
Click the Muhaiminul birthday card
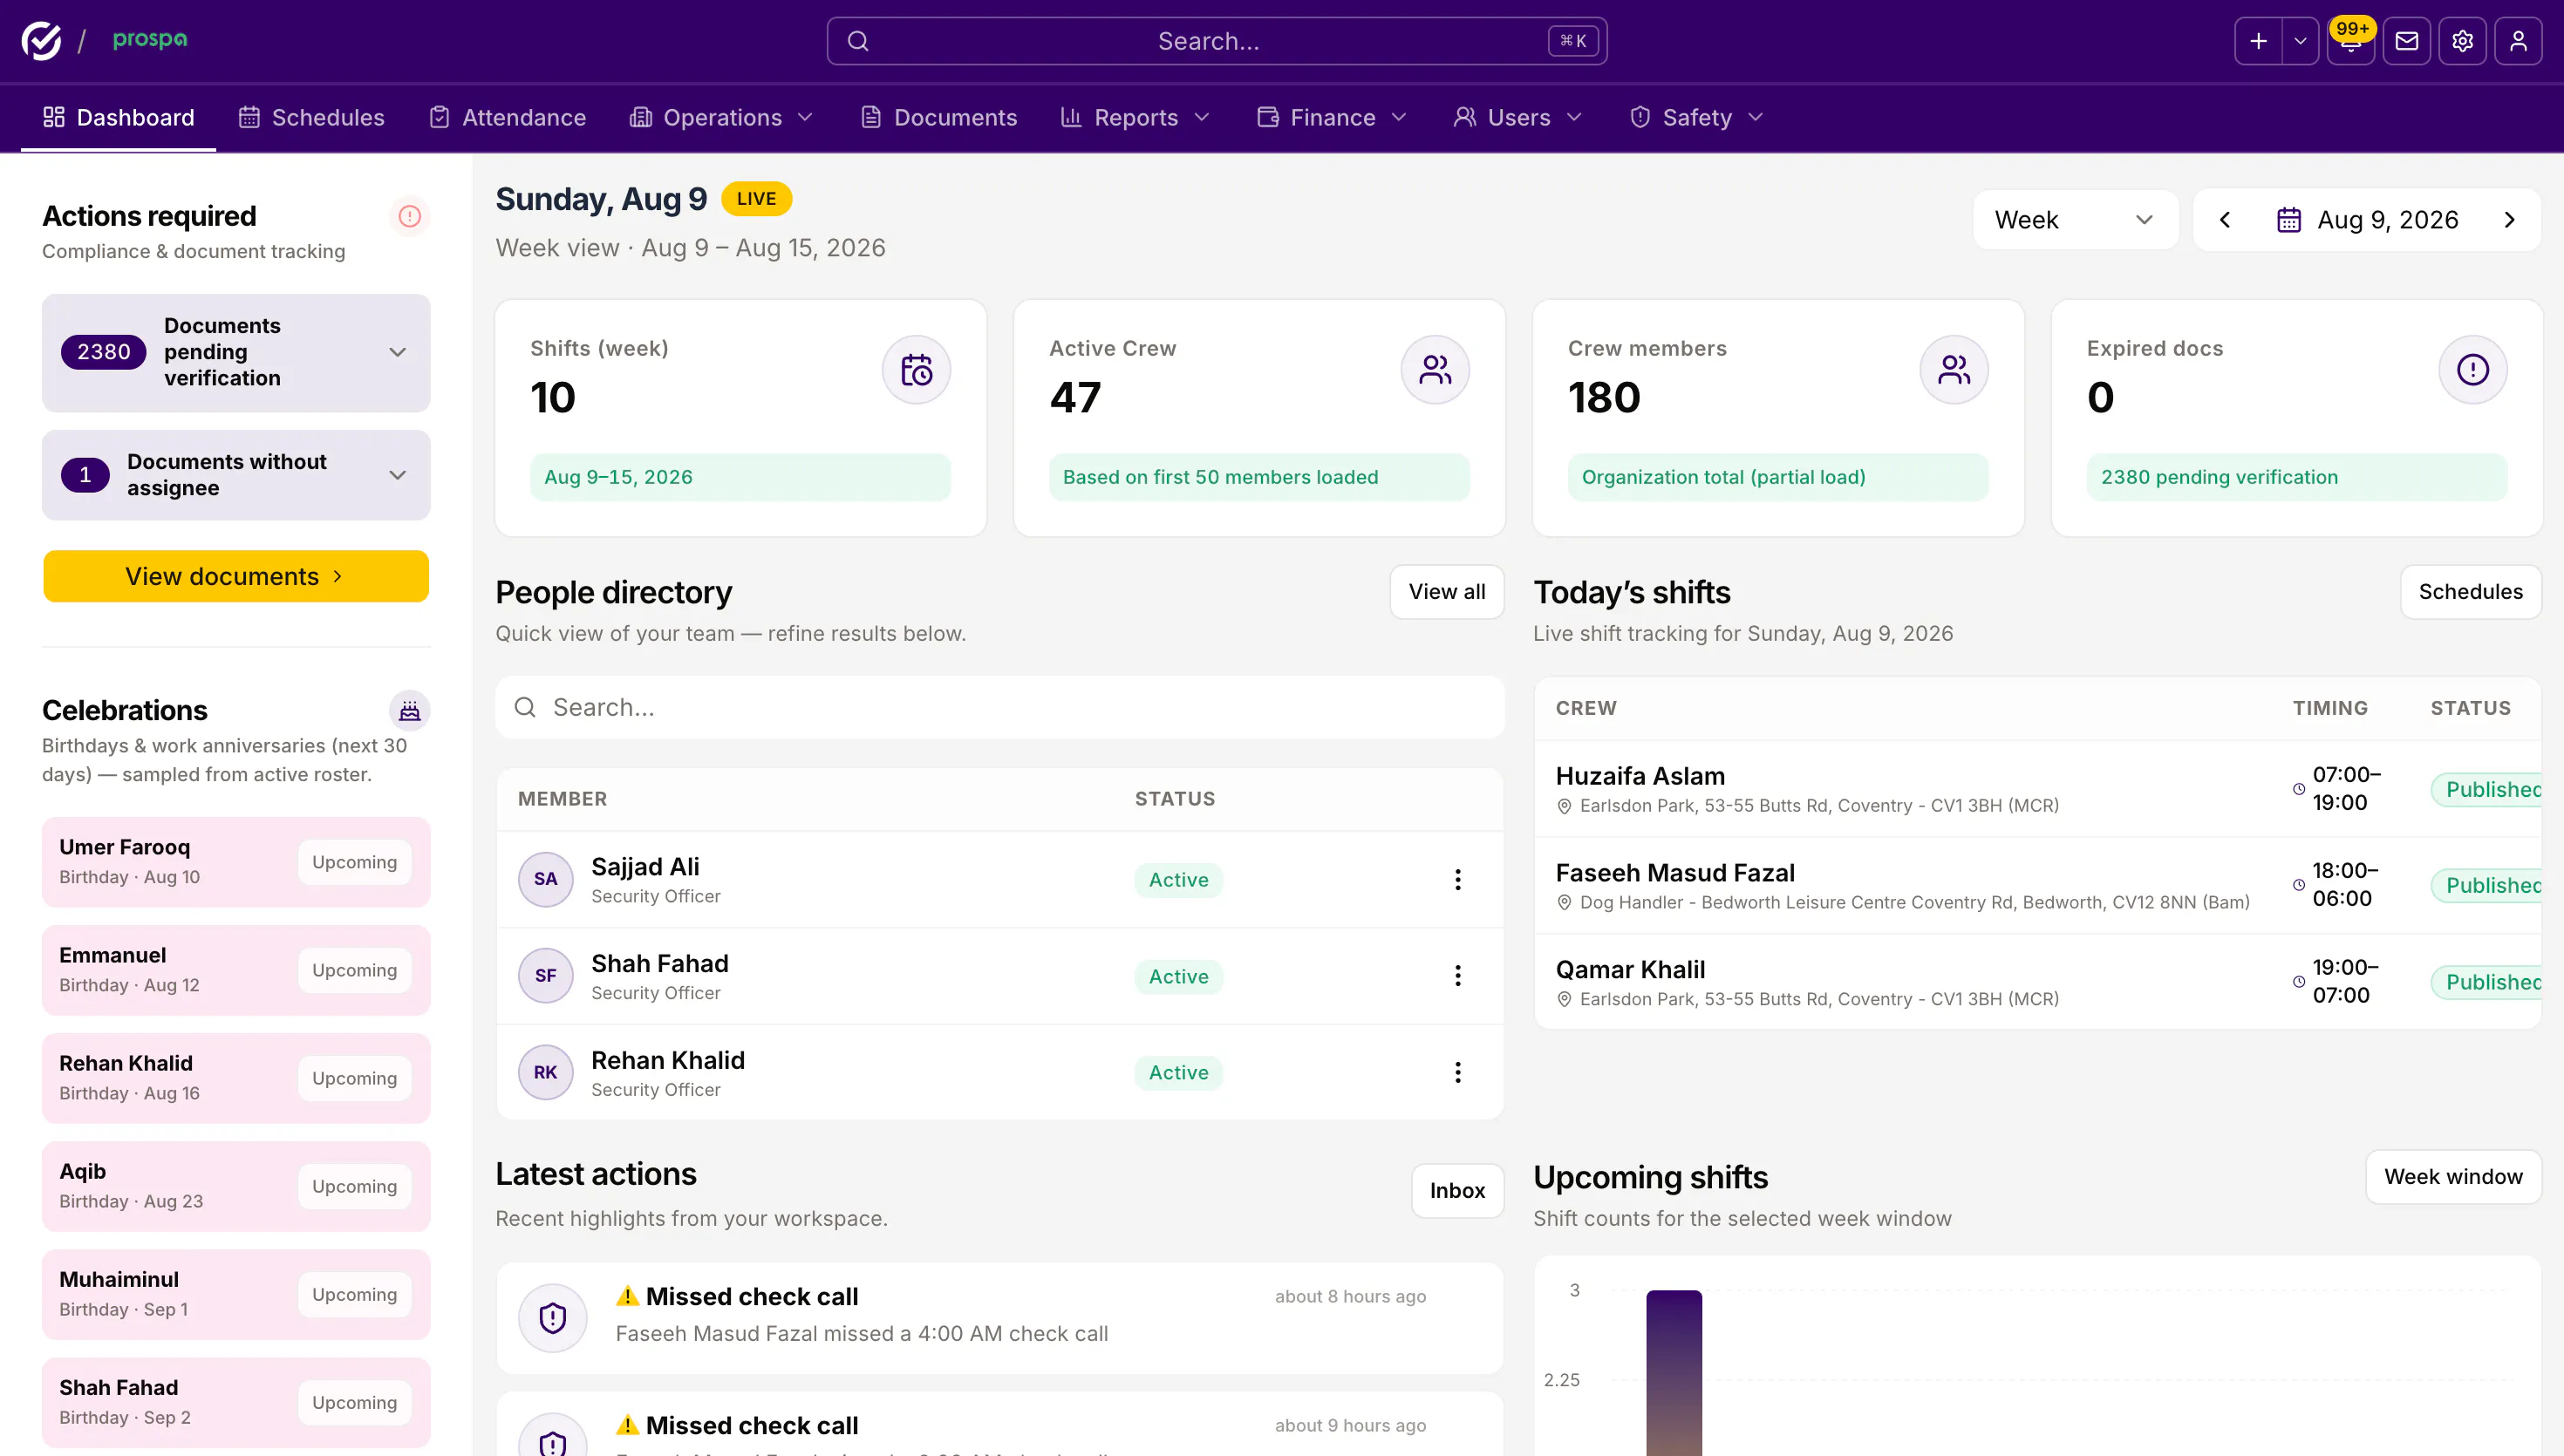236,1294
